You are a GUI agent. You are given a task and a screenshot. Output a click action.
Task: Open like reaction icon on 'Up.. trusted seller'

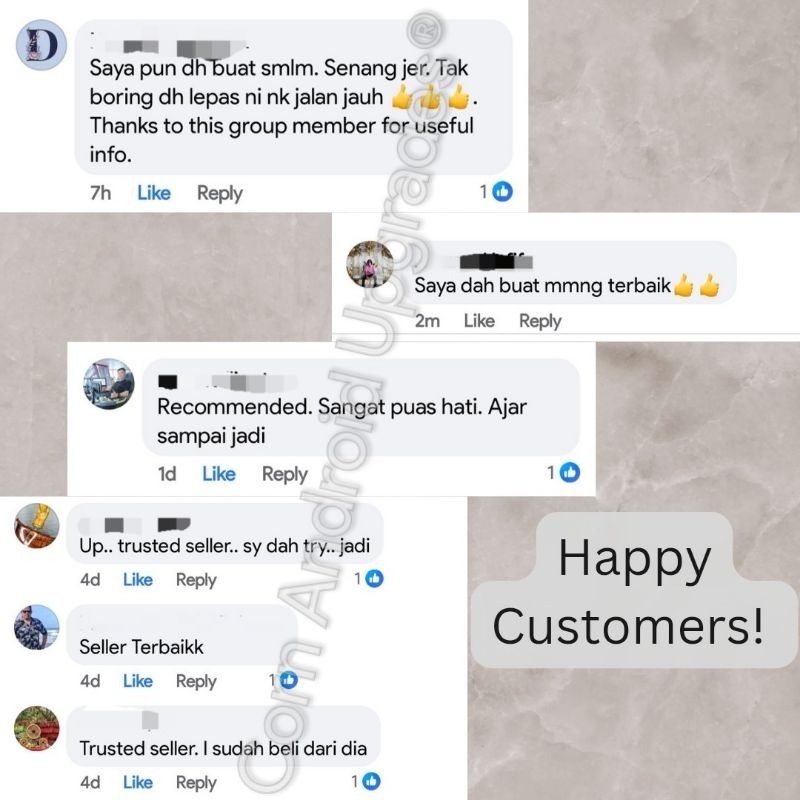click(374, 579)
